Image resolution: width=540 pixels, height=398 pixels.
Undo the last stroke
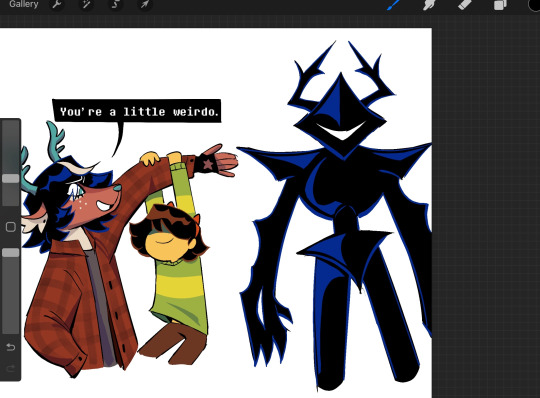tap(11, 347)
